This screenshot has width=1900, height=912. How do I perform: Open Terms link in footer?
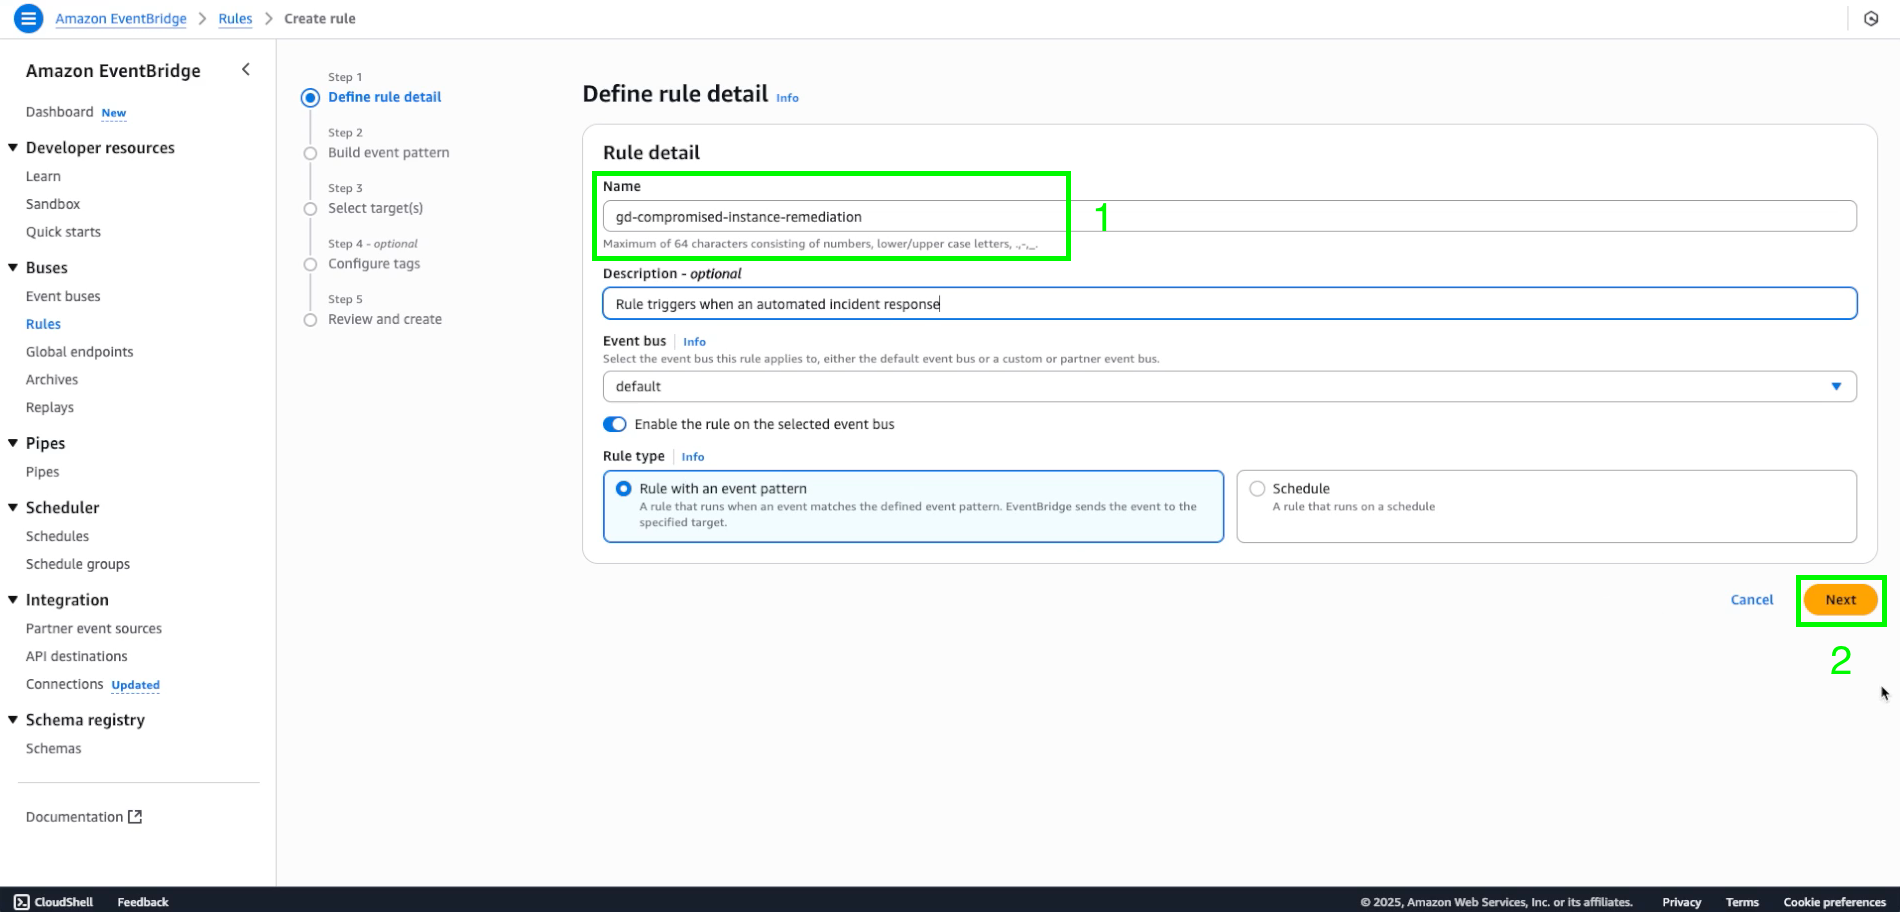click(1742, 902)
